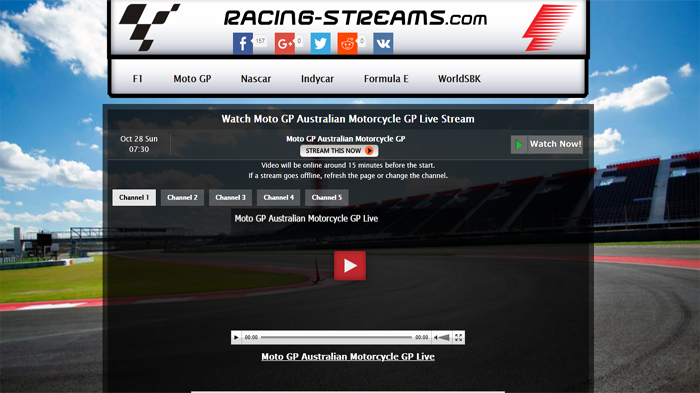The height and width of the screenshot is (393, 700).
Task: Share the page on Facebook
Action: tap(242, 43)
